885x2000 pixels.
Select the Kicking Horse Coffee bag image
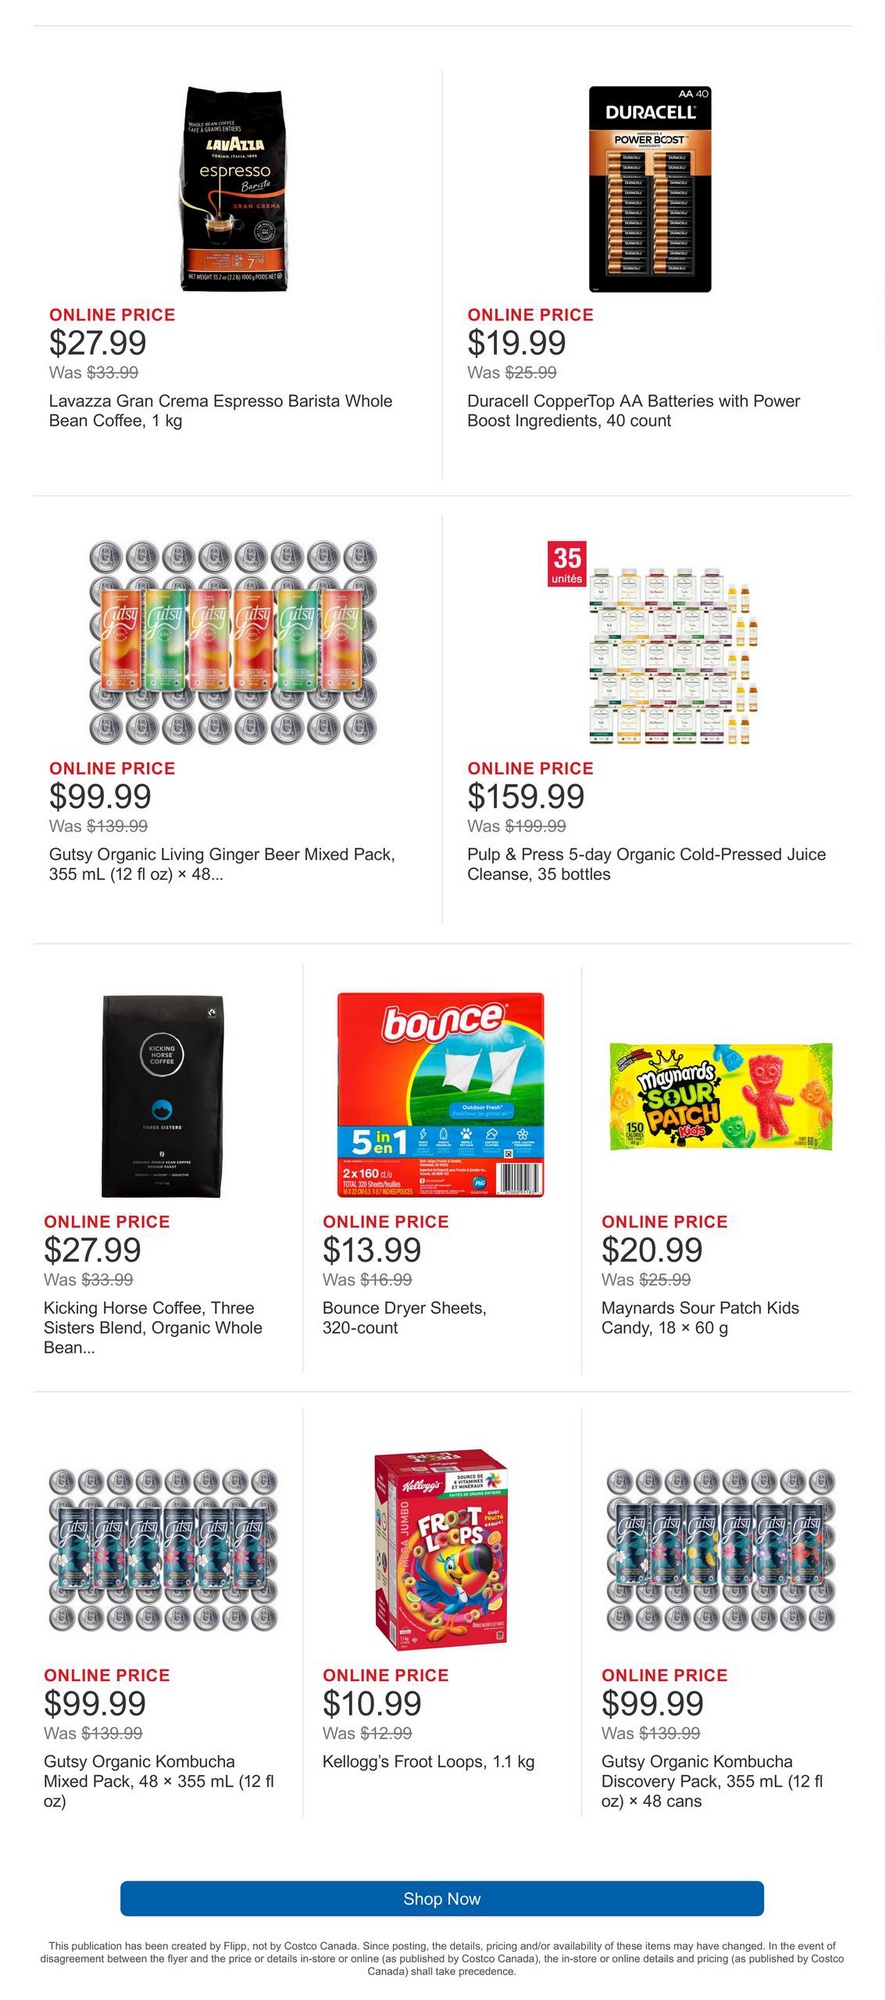click(x=162, y=1095)
